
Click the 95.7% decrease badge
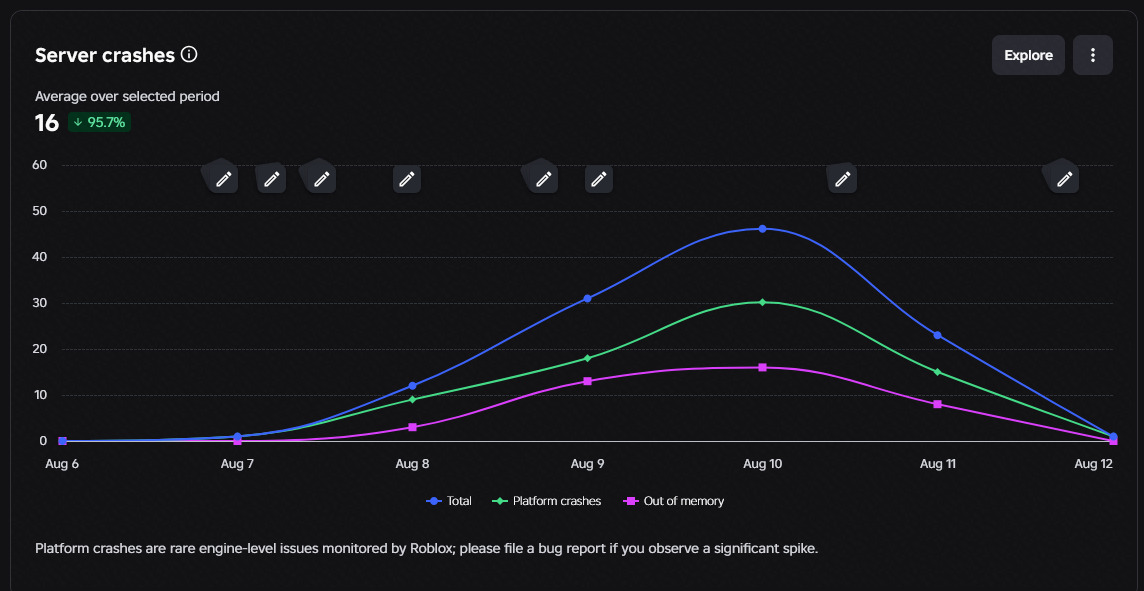pyautogui.click(x=100, y=123)
